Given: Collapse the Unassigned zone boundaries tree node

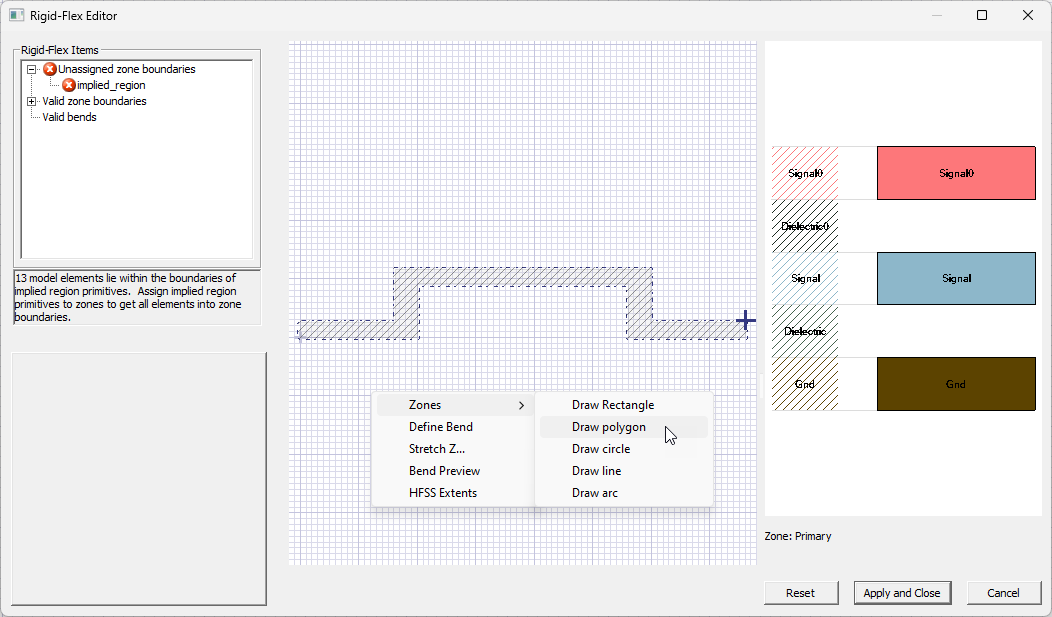Looking at the screenshot, I should (34, 69).
